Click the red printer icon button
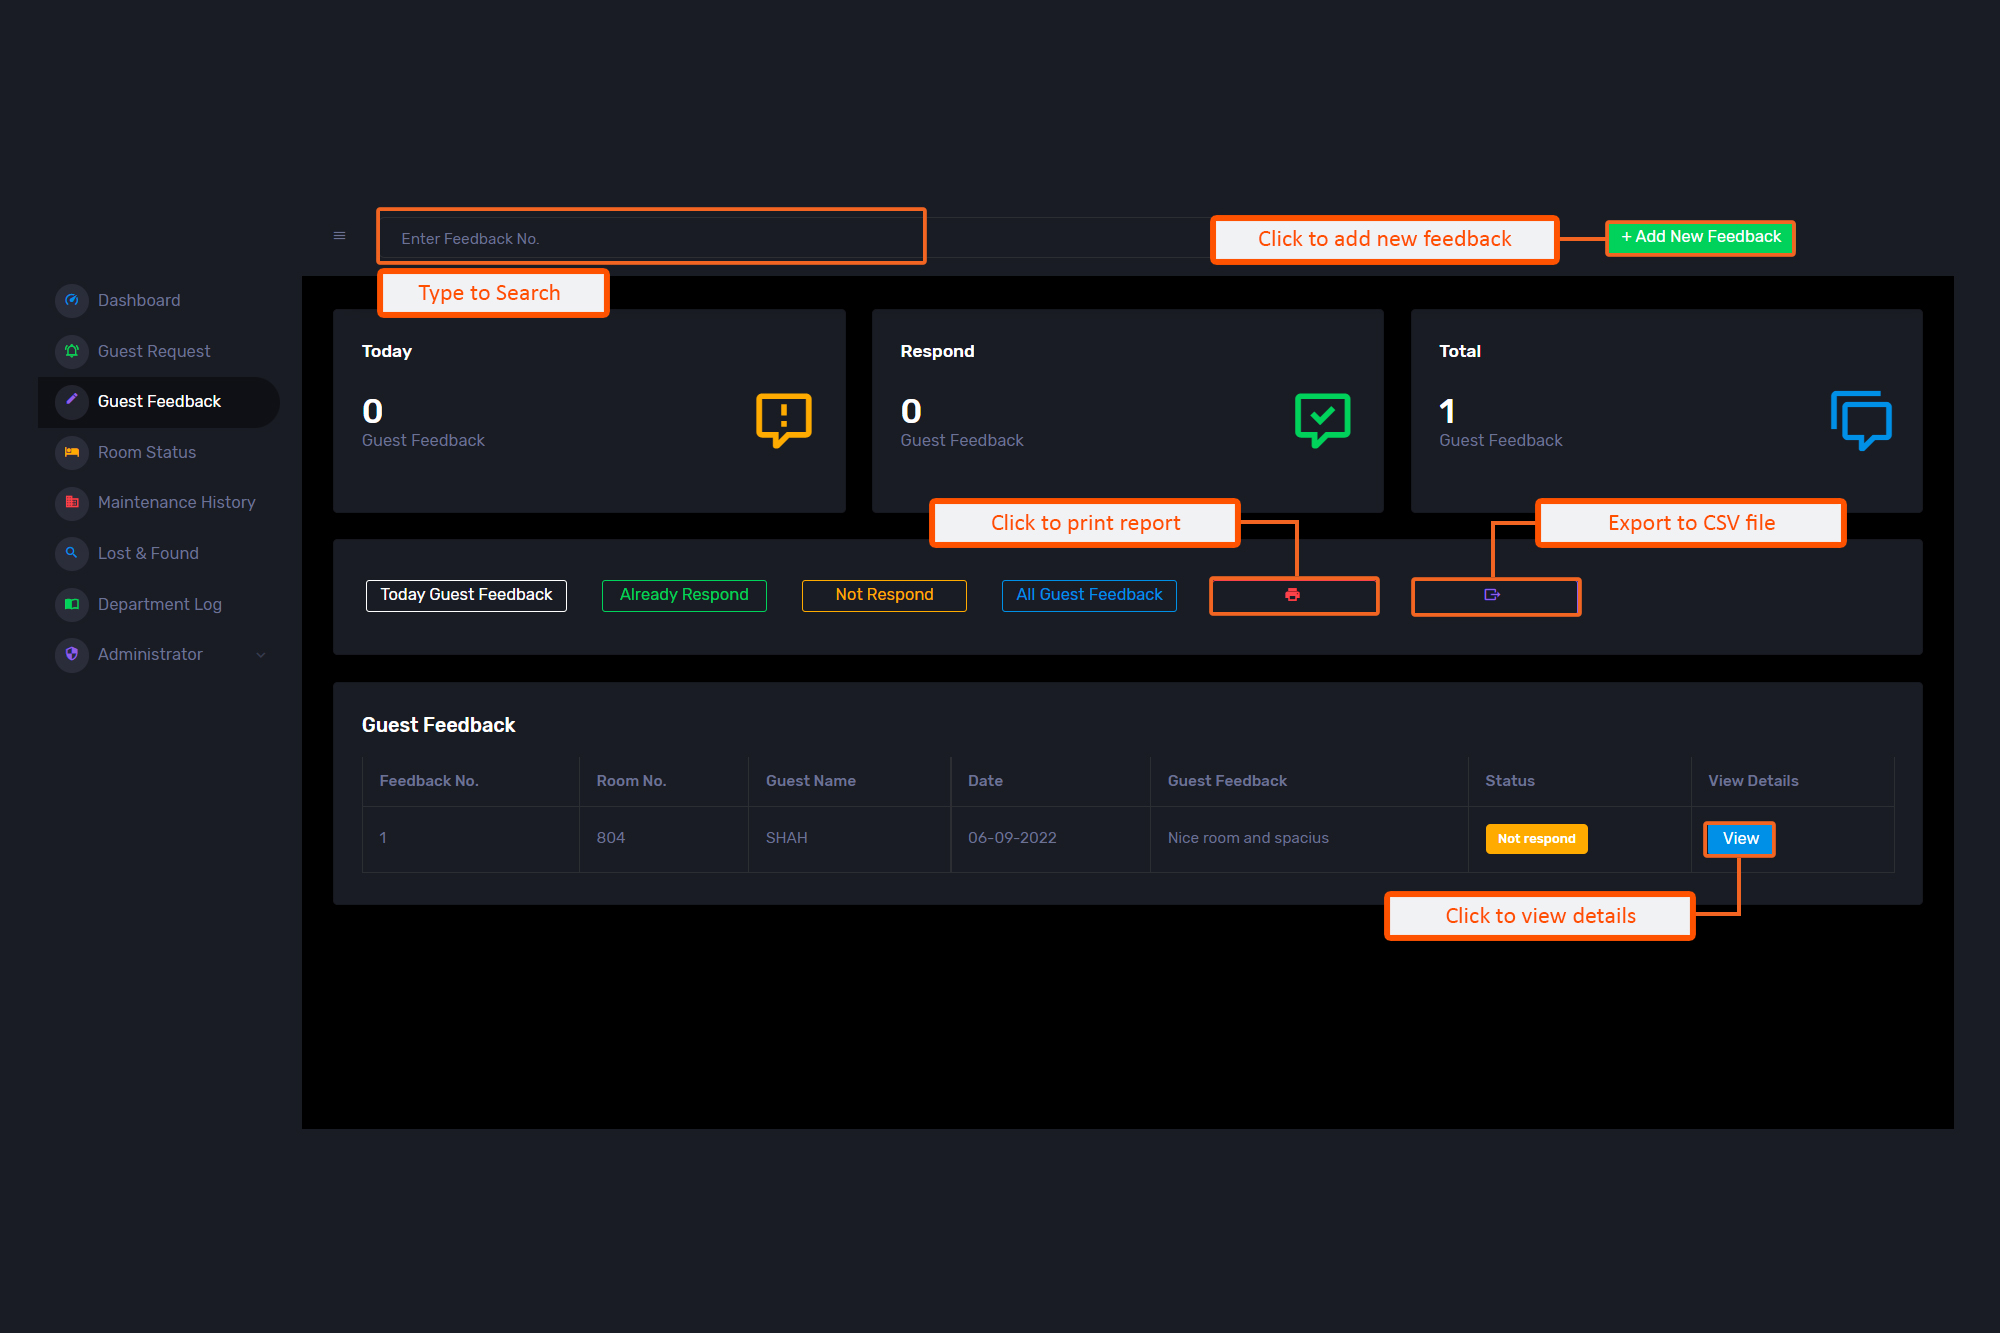2000x1333 pixels. coord(1292,595)
